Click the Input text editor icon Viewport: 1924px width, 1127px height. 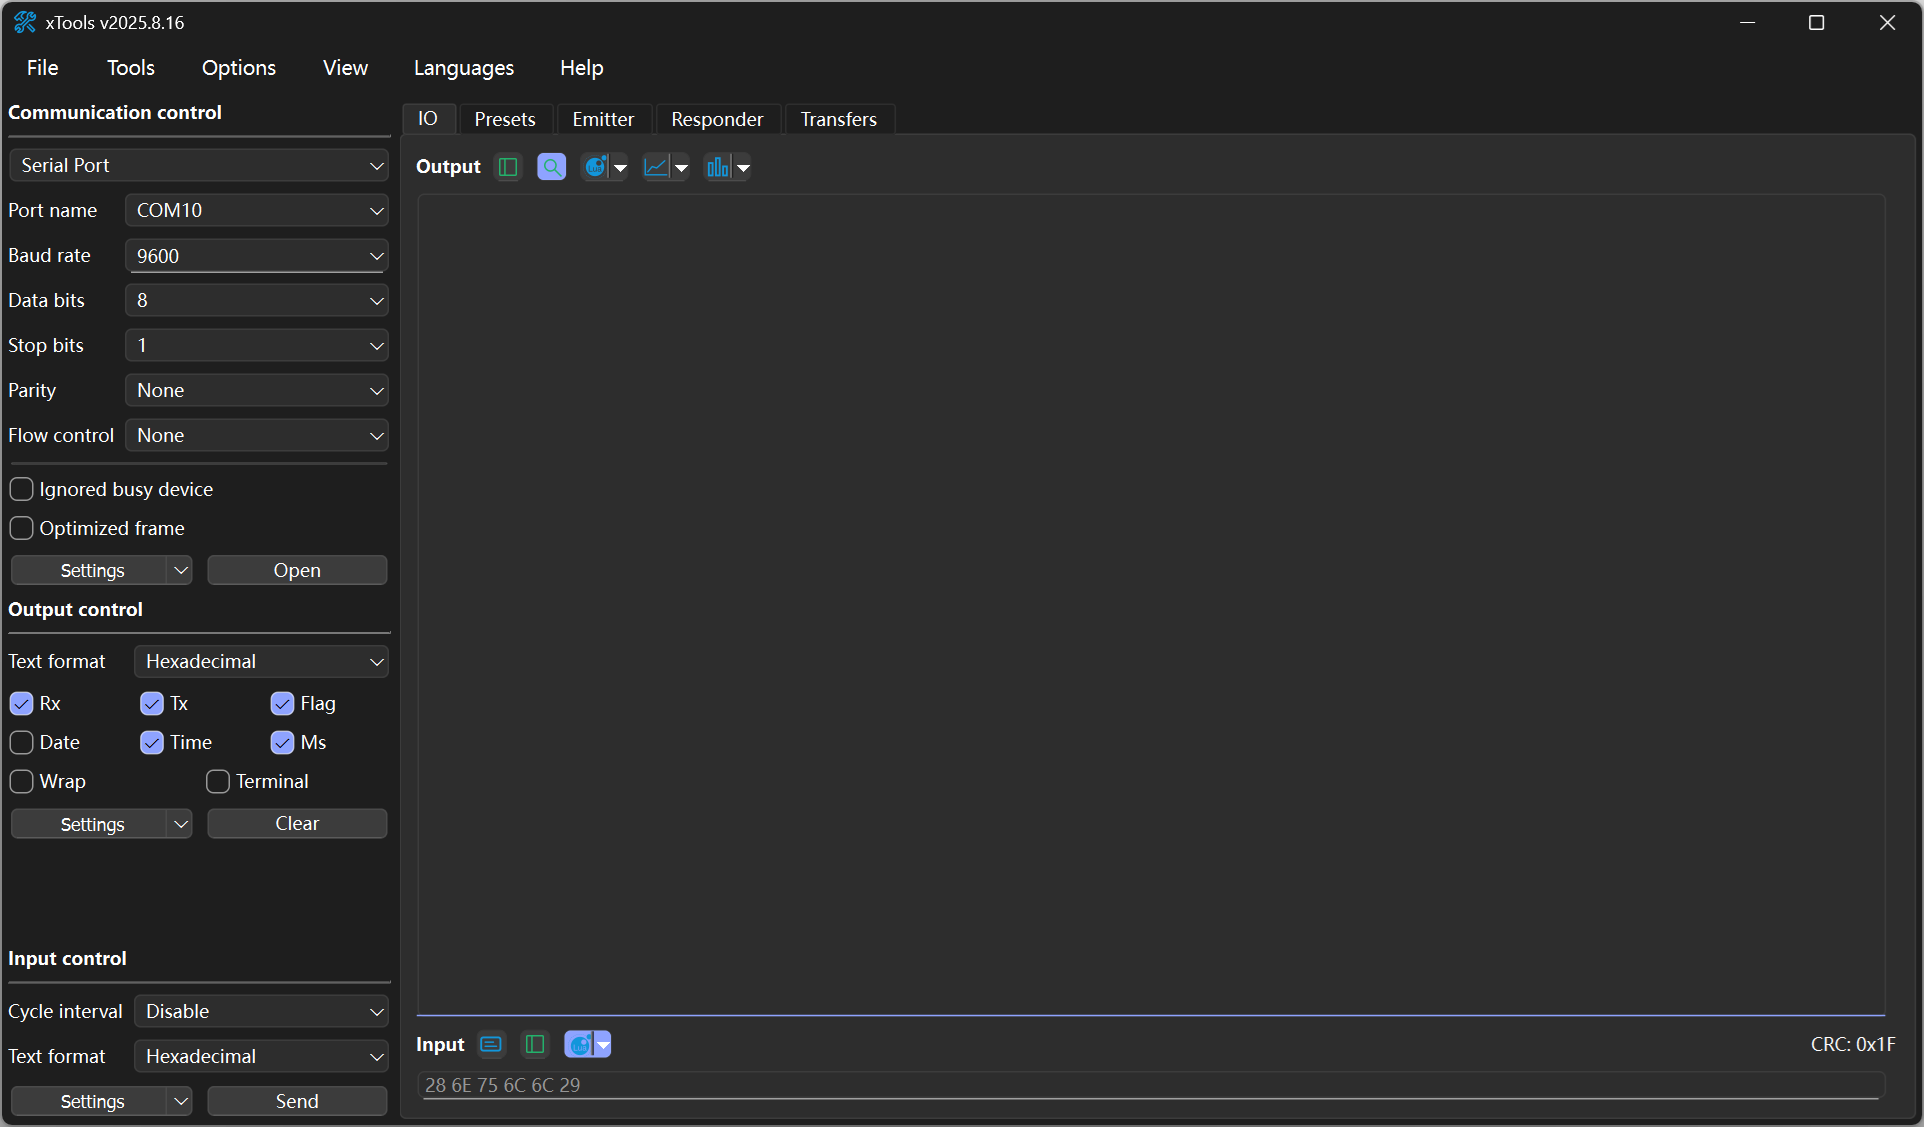pyautogui.click(x=491, y=1045)
